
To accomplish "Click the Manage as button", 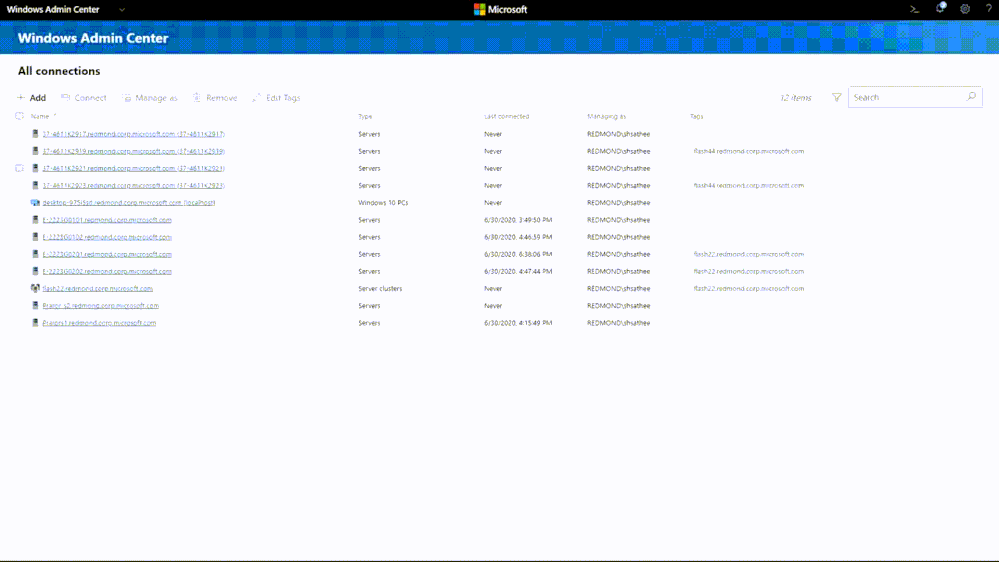I will 150,97.
